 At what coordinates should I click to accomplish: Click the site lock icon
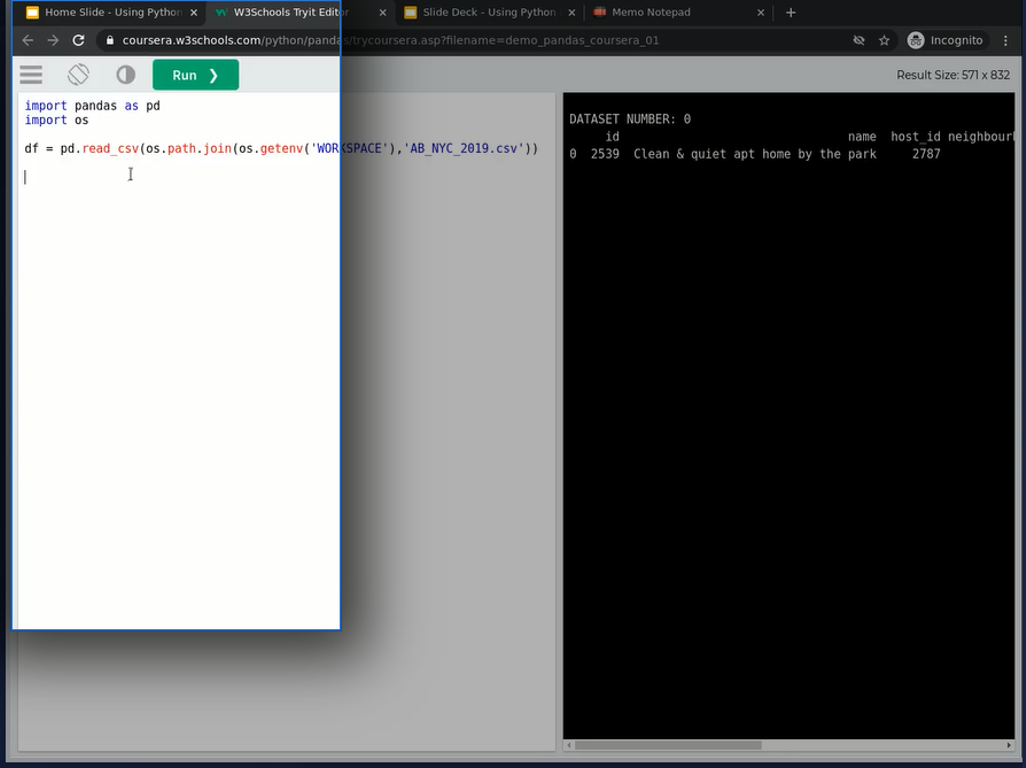(x=110, y=41)
